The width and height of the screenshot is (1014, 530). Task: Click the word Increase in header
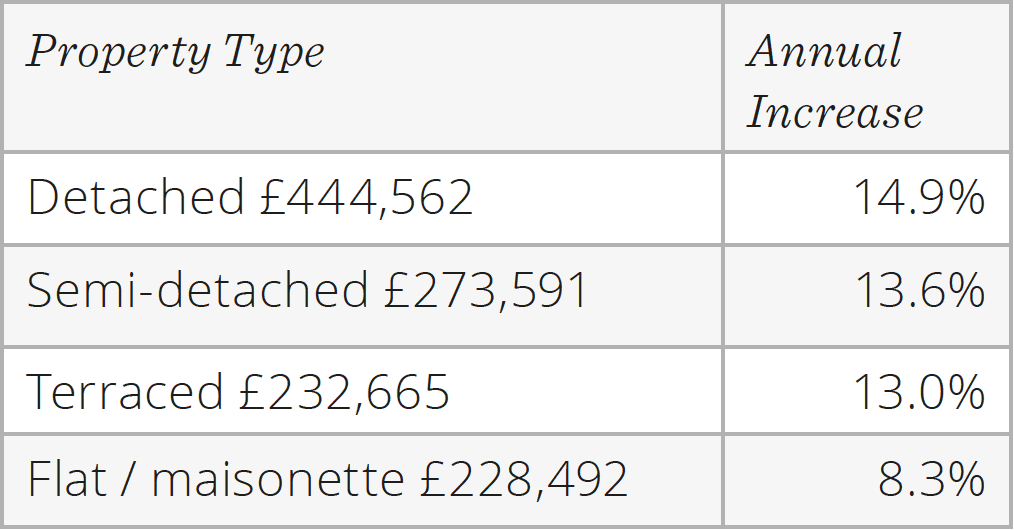(x=835, y=112)
